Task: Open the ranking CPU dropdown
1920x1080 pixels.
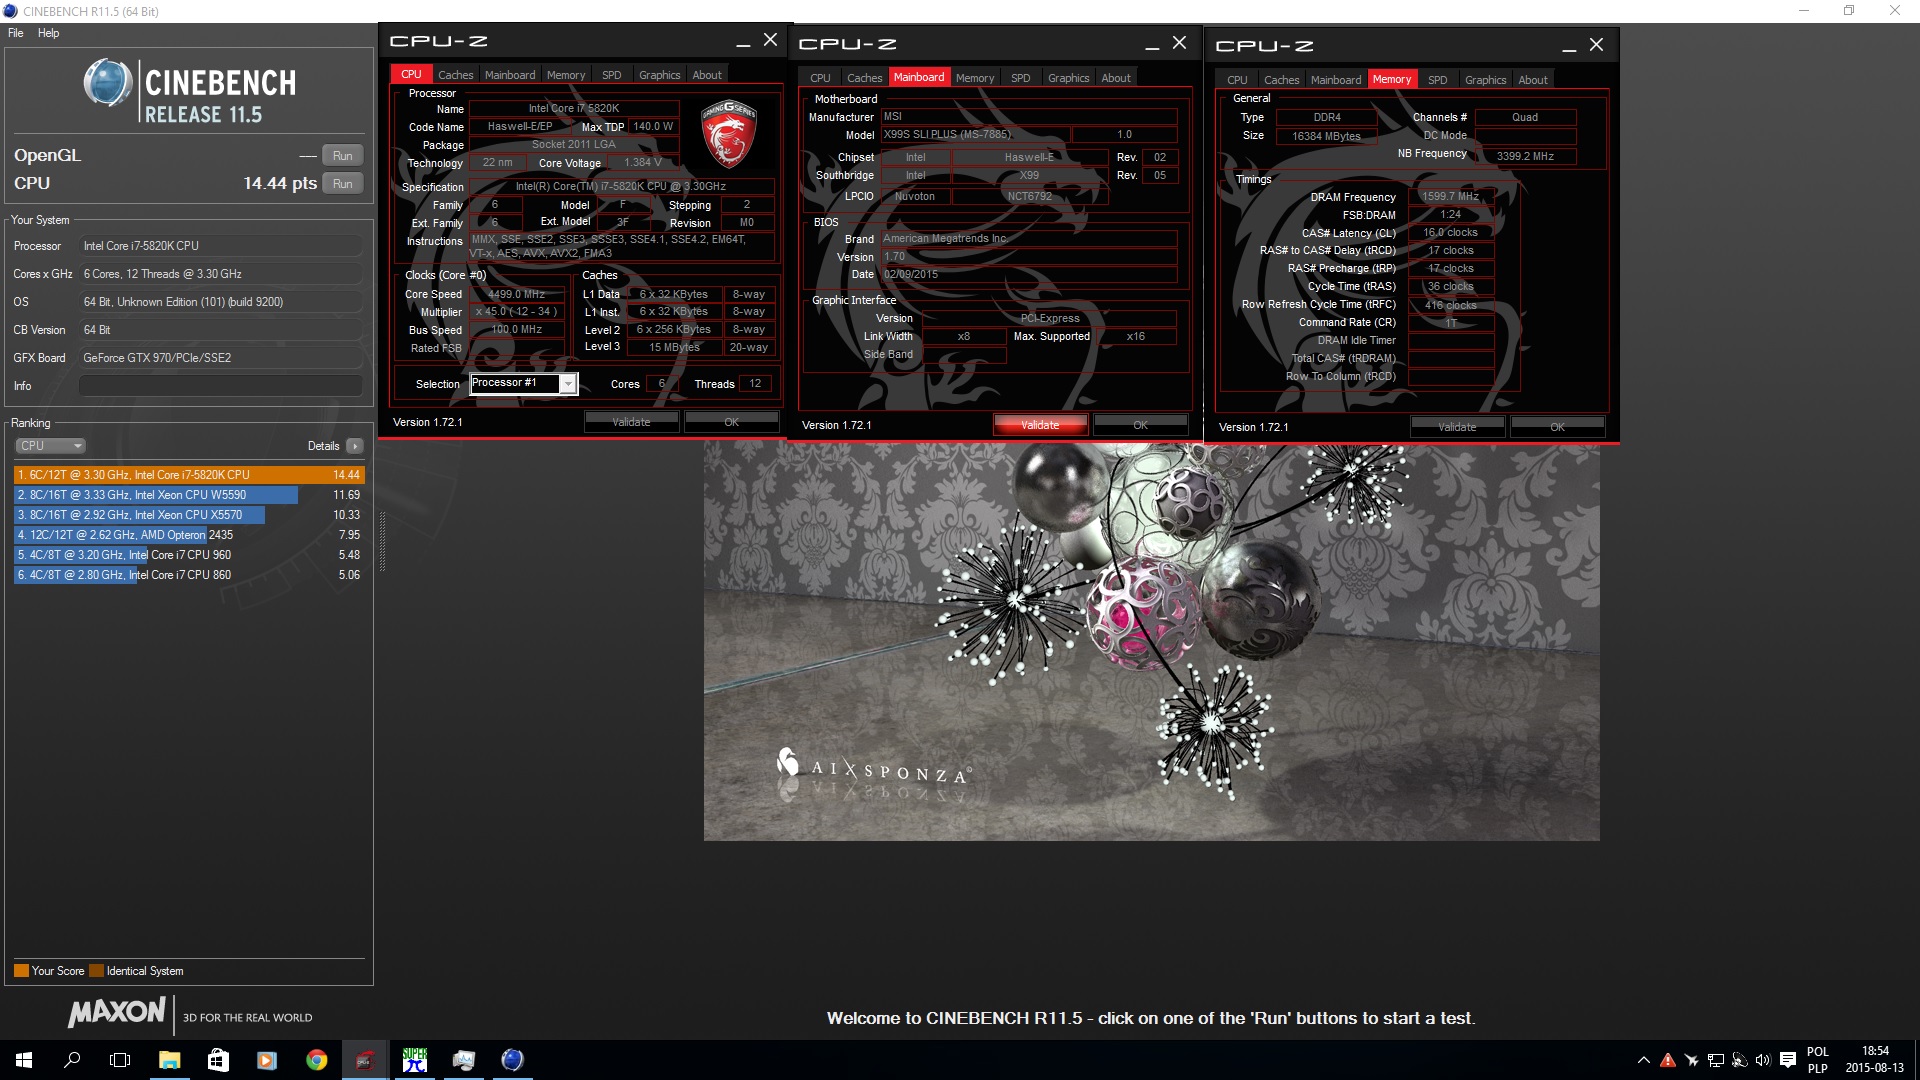Action: pos(50,446)
